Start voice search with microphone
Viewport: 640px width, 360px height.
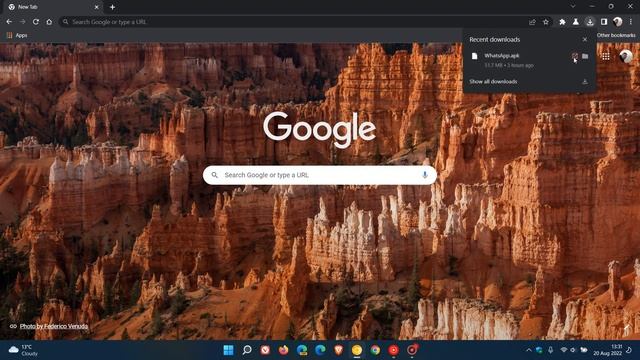click(424, 175)
